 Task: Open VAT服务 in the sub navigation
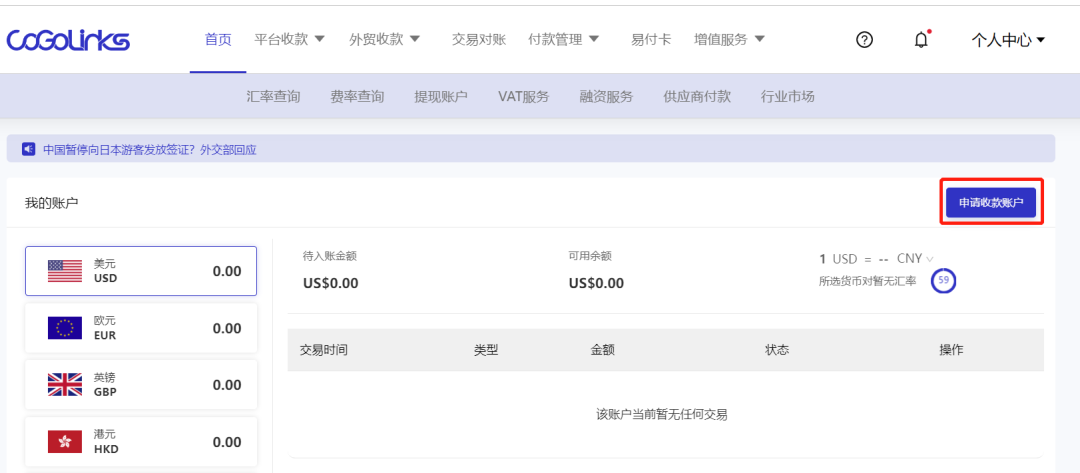tap(523, 96)
